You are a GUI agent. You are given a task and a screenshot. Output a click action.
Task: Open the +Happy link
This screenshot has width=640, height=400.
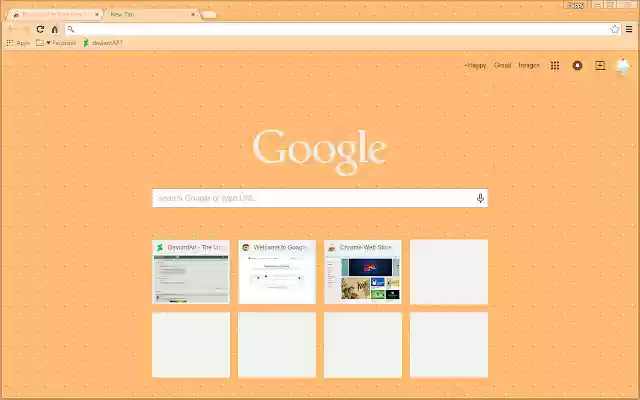pos(475,65)
